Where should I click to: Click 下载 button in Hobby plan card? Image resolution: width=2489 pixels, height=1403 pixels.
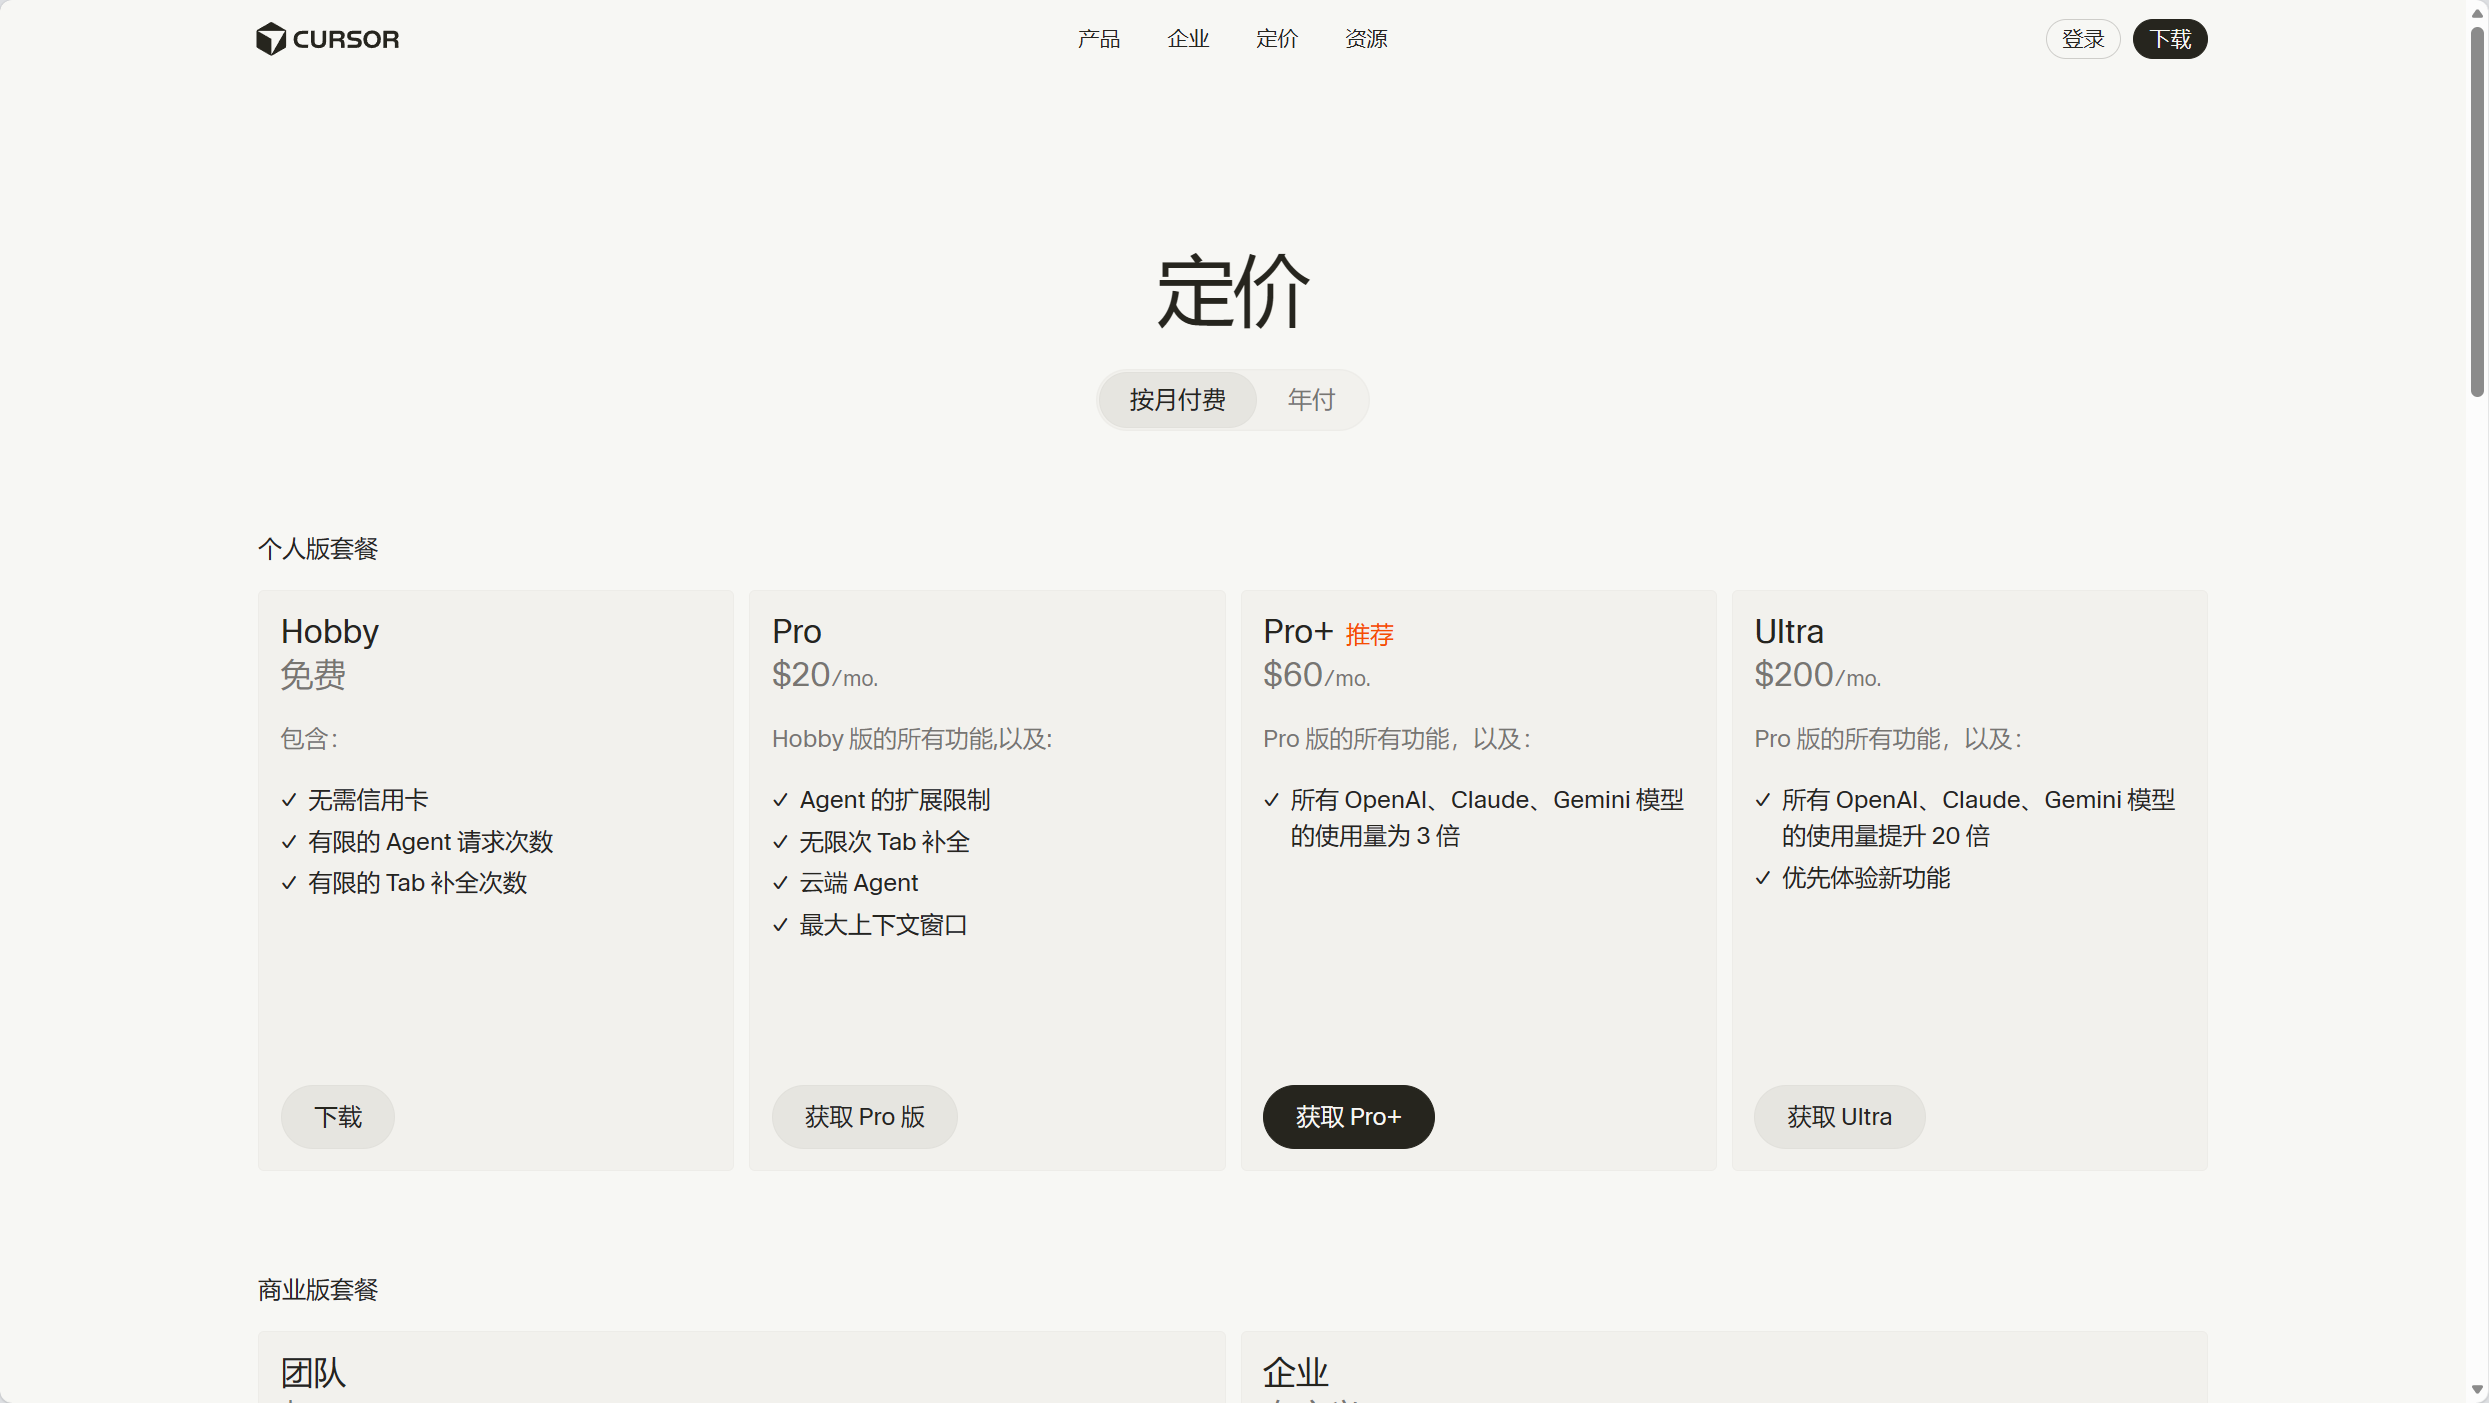click(338, 1117)
